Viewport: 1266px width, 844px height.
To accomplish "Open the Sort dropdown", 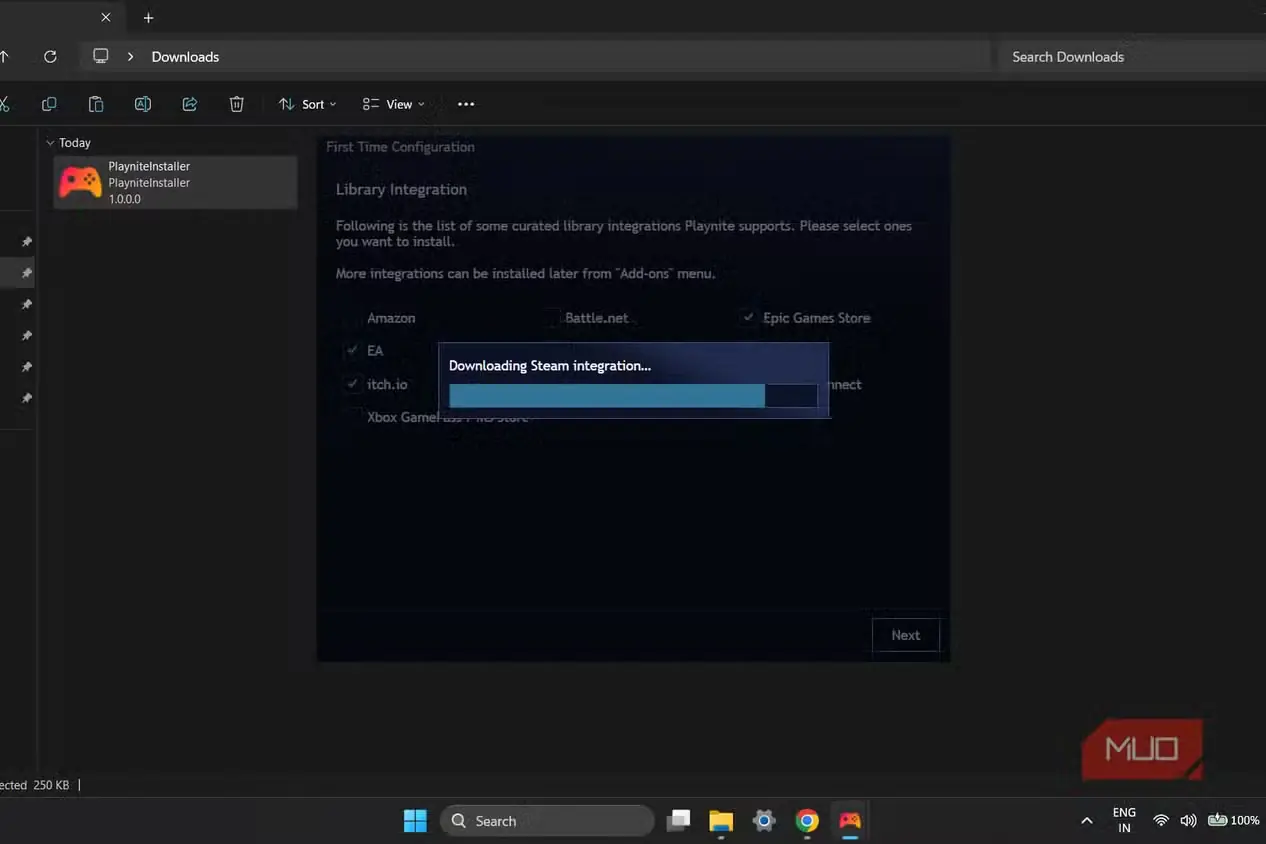I will (x=307, y=104).
